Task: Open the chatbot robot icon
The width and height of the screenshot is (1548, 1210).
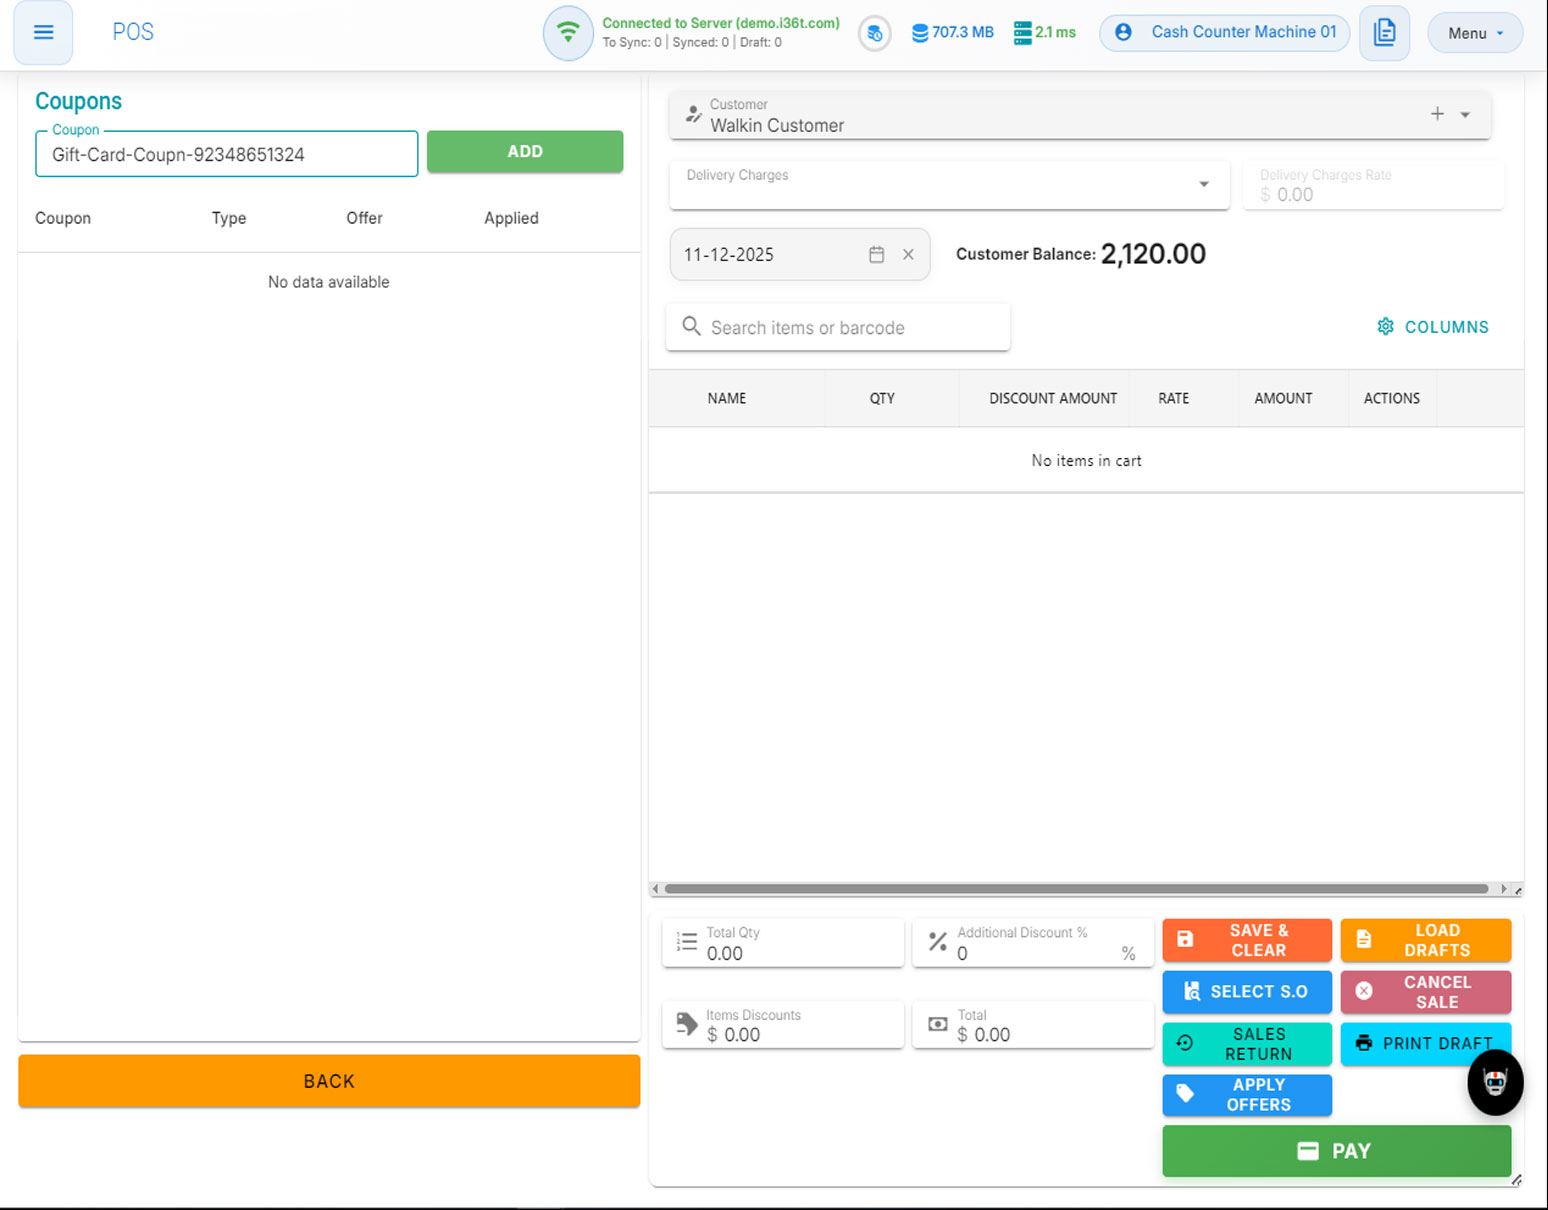Action: point(1495,1082)
